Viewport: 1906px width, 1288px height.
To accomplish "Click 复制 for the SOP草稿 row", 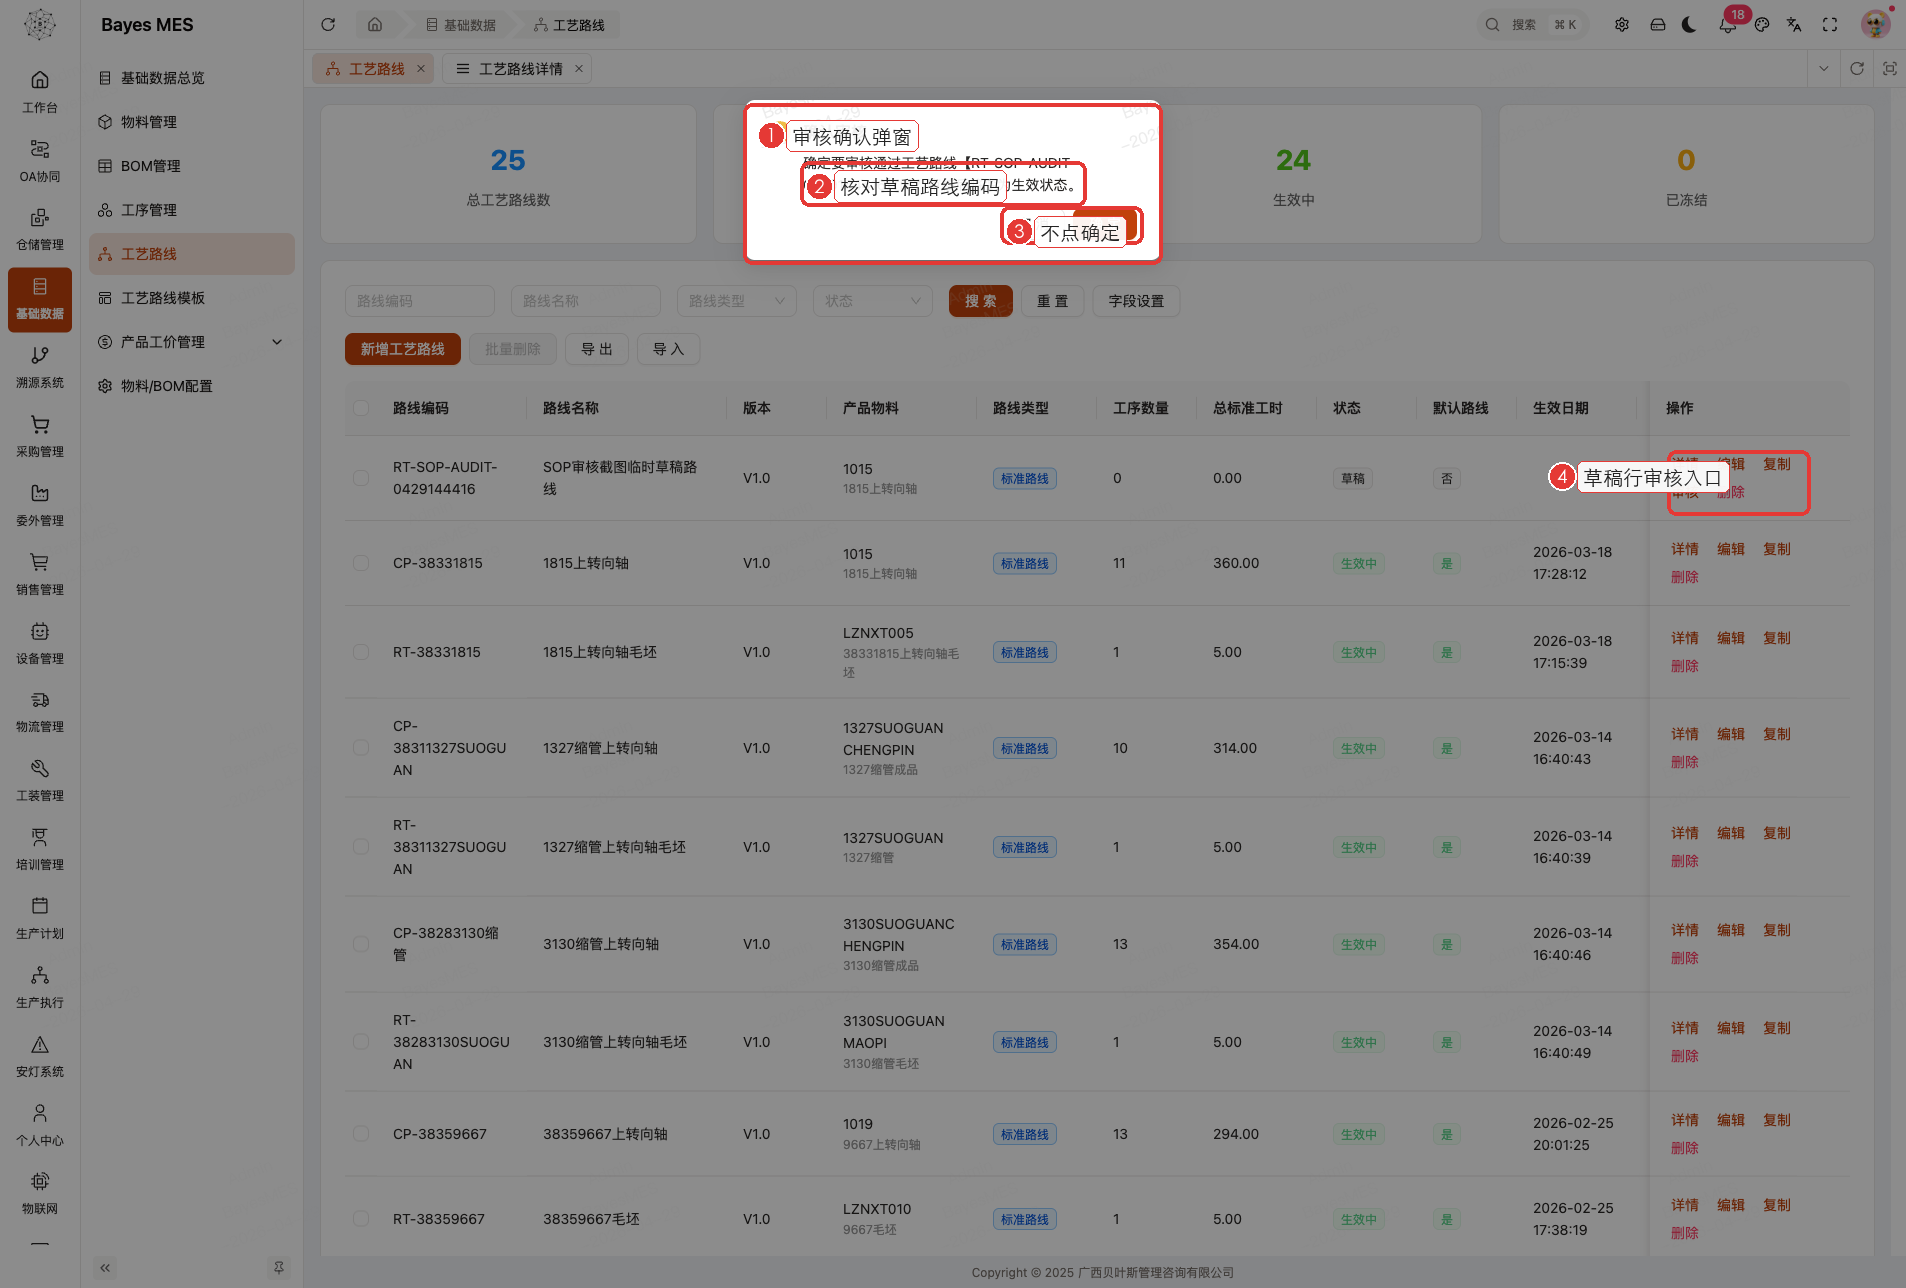I will [x=1777, y=464].
